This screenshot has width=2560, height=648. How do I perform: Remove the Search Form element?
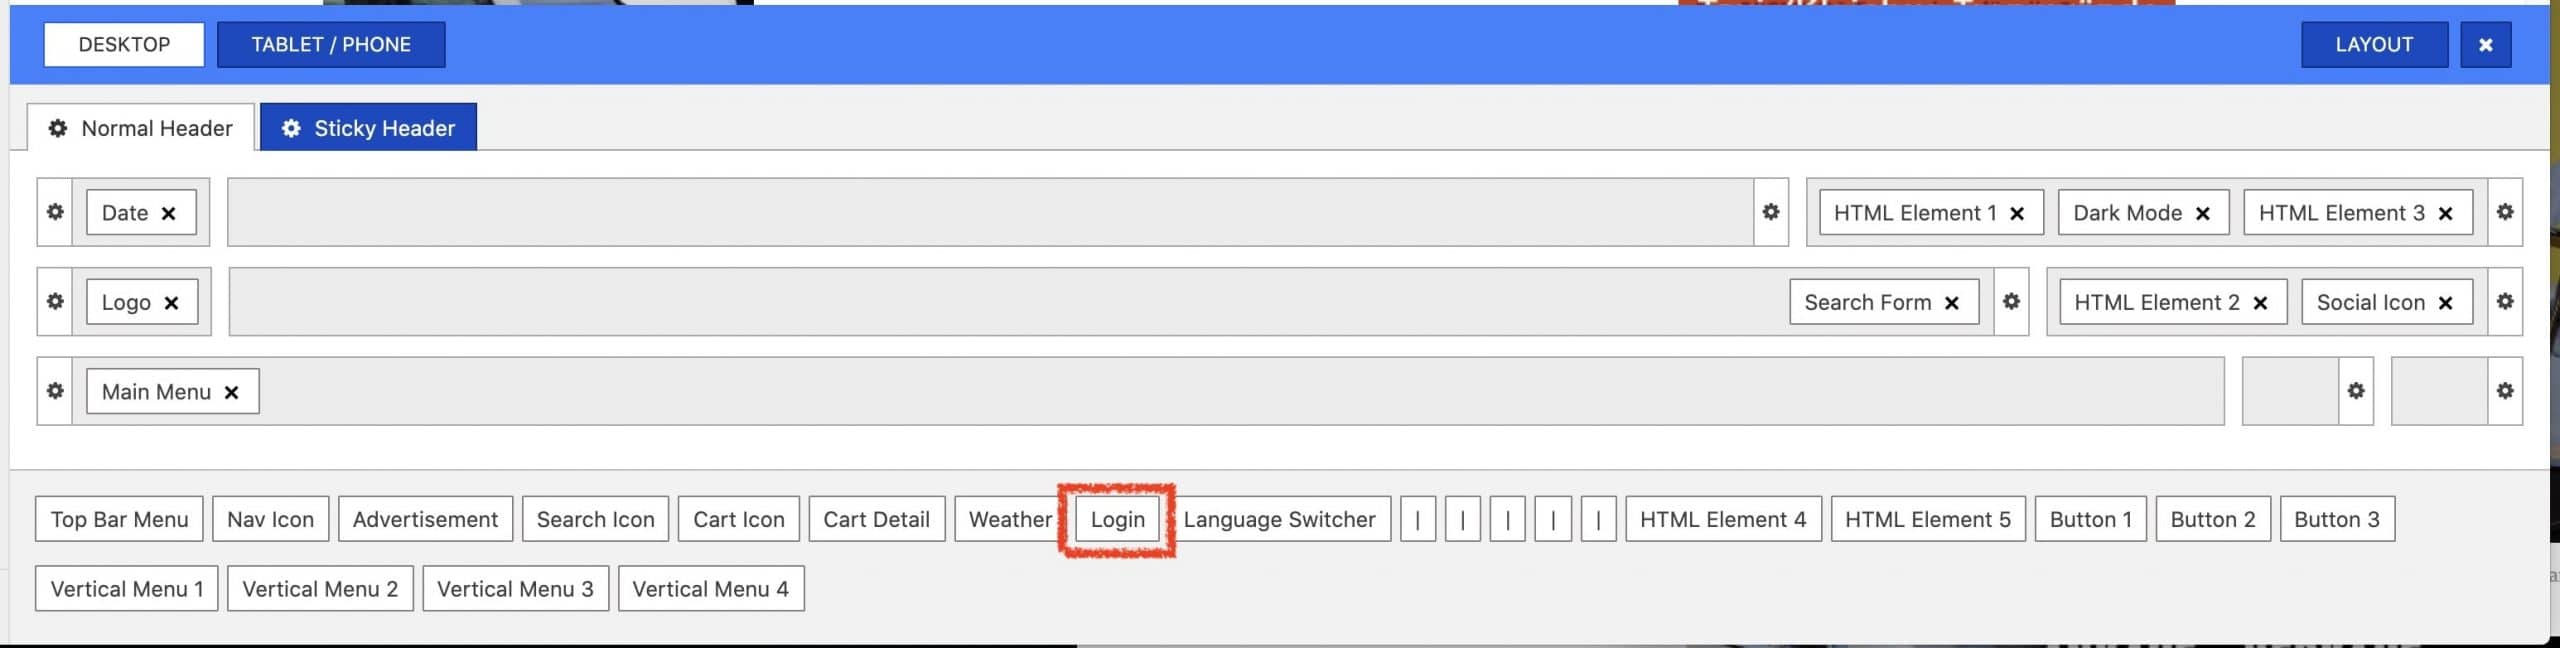1951,303
